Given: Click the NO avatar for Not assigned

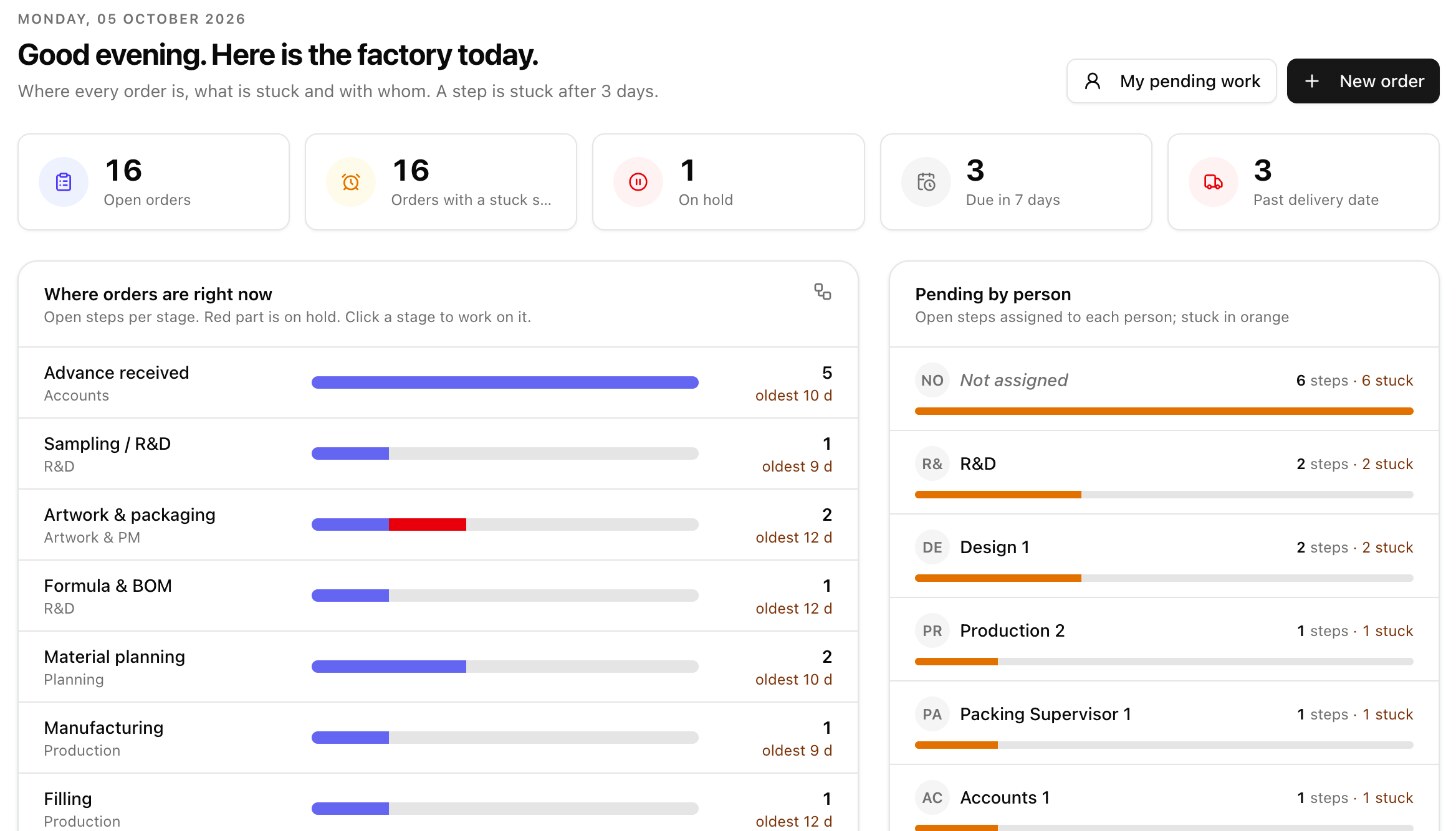Looking at the screenshot, I should pyautogui.click(x=932, y=380).
